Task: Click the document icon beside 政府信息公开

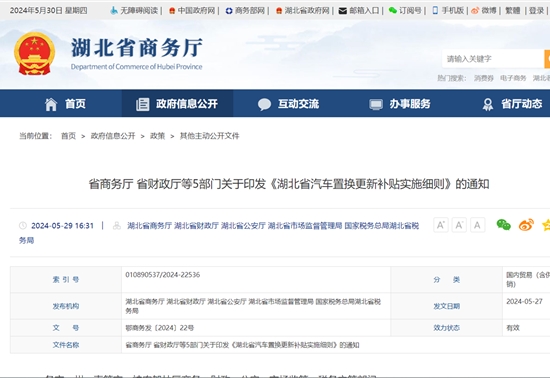Action: [142, 104]
